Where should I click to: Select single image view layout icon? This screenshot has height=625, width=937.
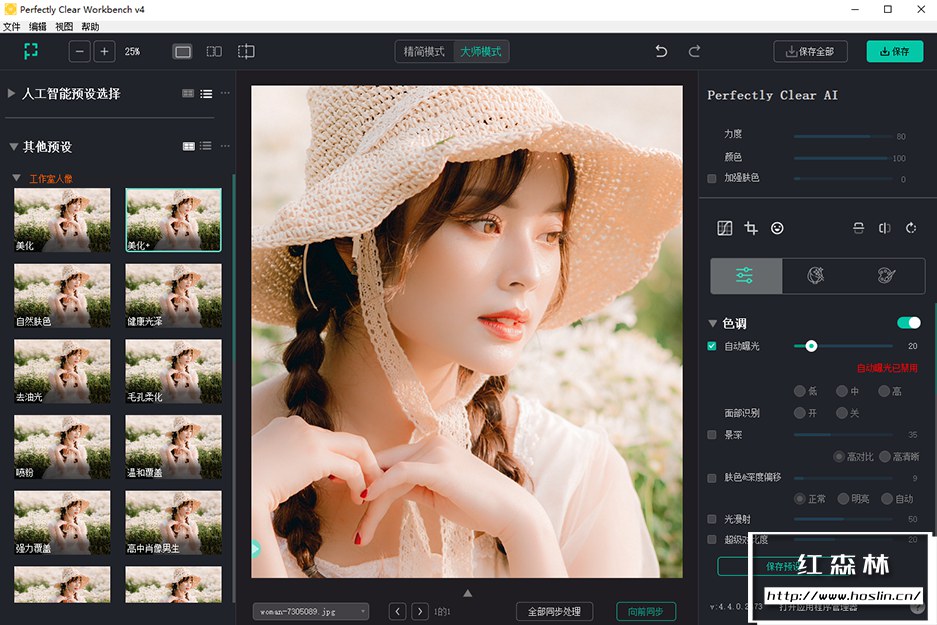[182, 51]
